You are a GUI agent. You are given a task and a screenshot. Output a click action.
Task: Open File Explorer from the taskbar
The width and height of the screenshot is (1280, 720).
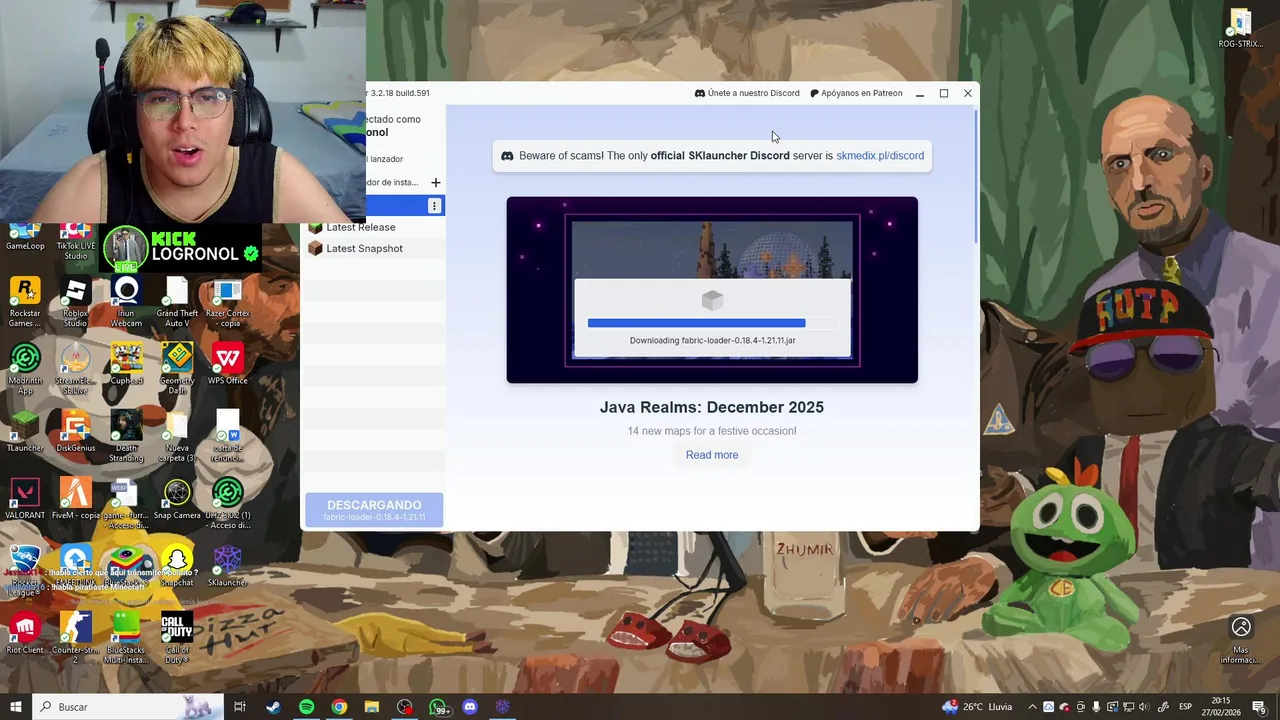coord(372,707)
